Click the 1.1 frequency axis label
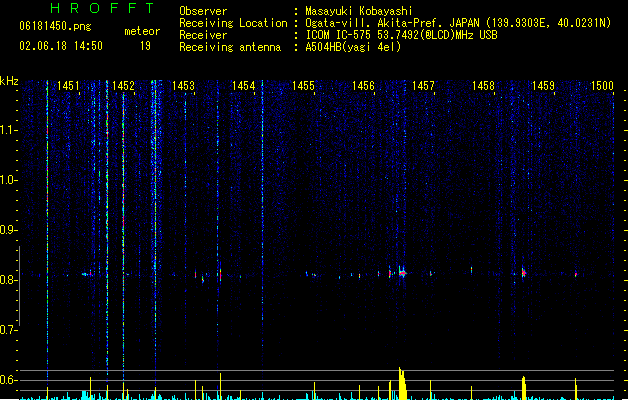The width and height of the screenshot is (629, 400). pos(8,130)
